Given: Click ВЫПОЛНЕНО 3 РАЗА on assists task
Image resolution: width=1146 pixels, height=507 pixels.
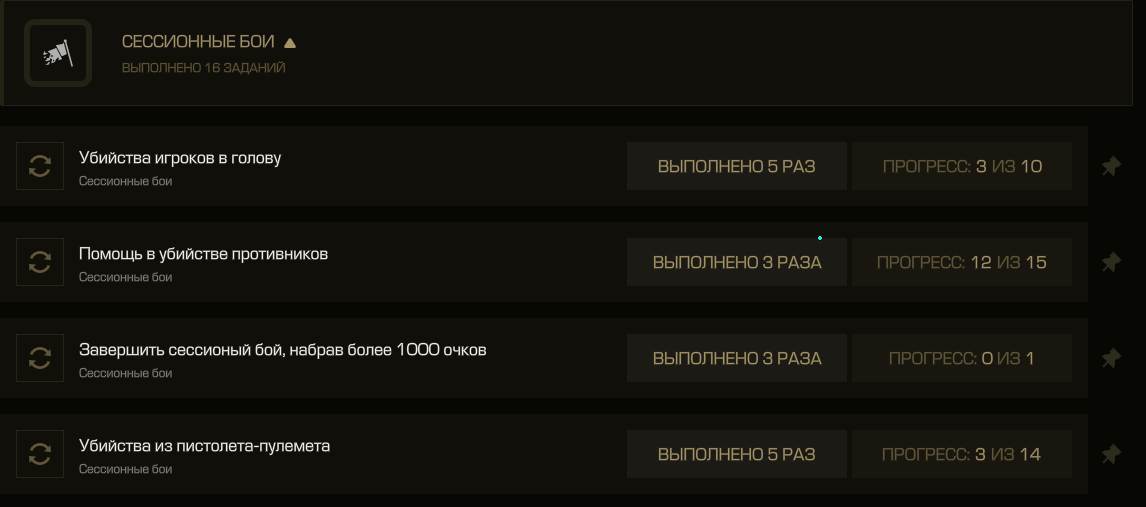Looking at the screenshot, I should [x=737, y=262].
